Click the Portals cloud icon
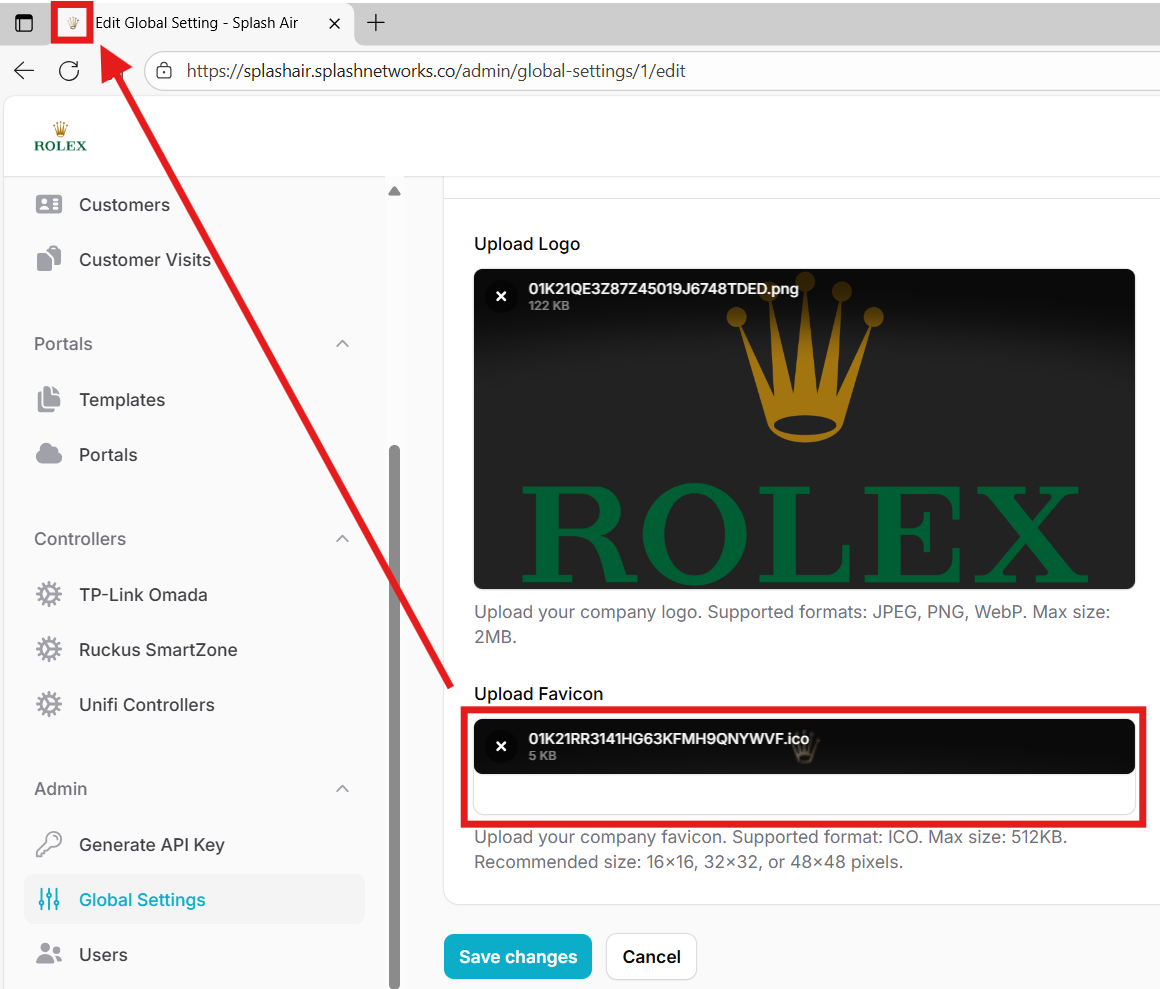Screen dimensions: 1160x989 (x=48, y=455)
